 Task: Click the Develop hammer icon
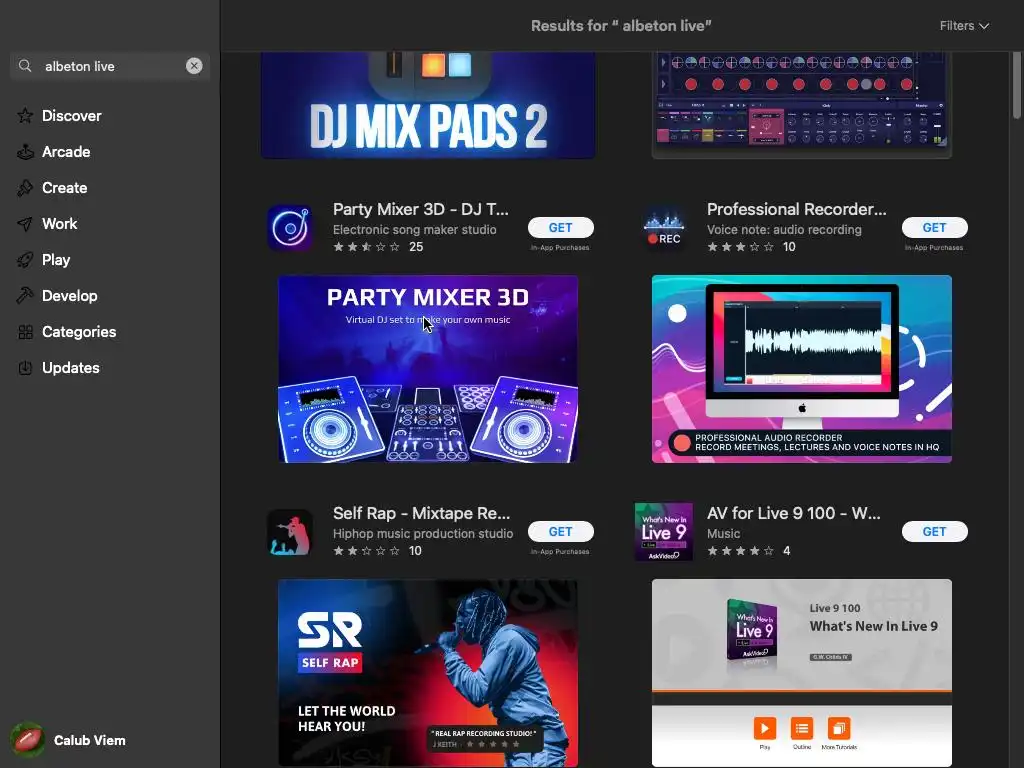click(25, 296)
